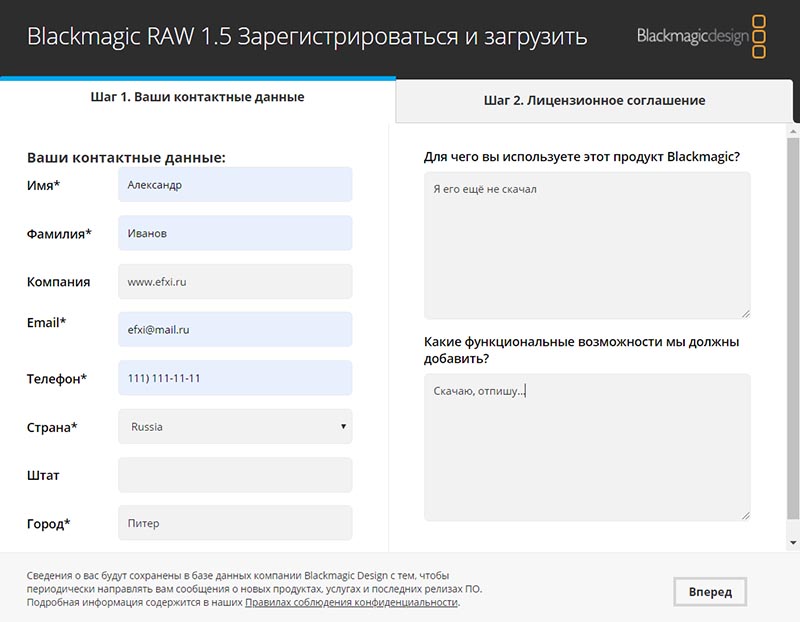Click the scrollbar down arrow
800x622 pixels.
(x=793, y=543)
